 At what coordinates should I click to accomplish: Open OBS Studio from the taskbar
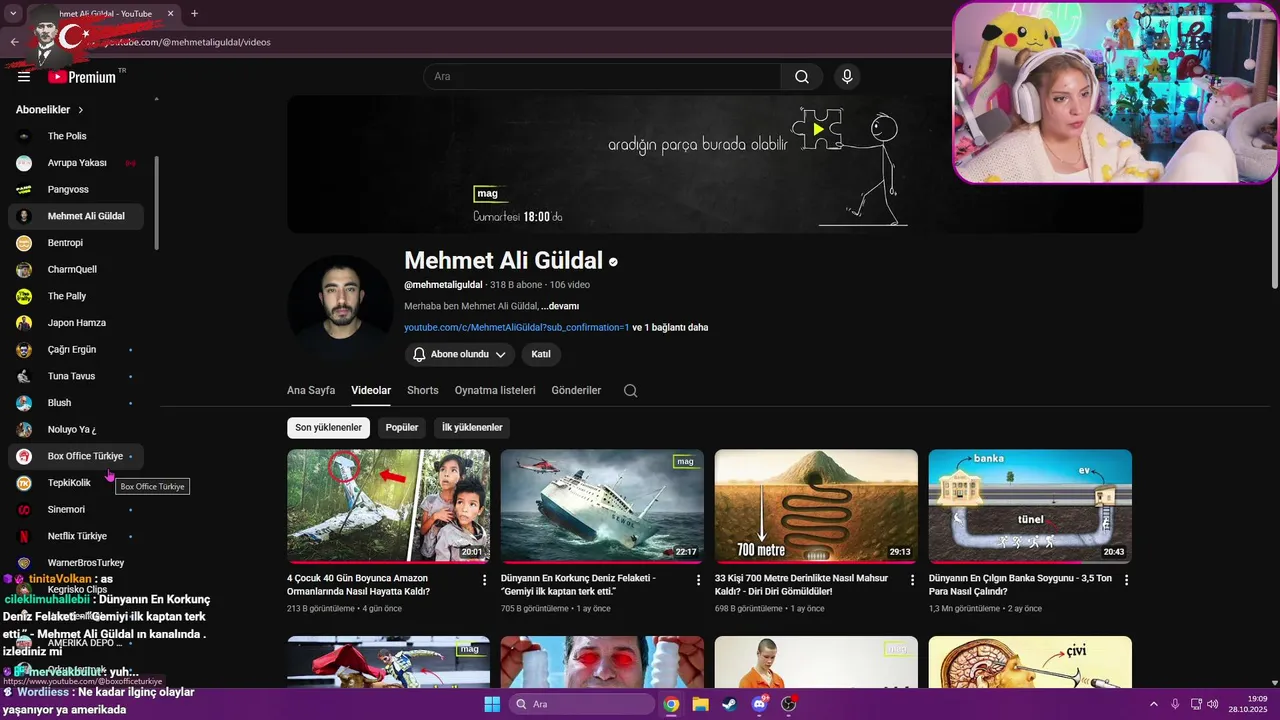pyautogui.click(x=789, y=704)
